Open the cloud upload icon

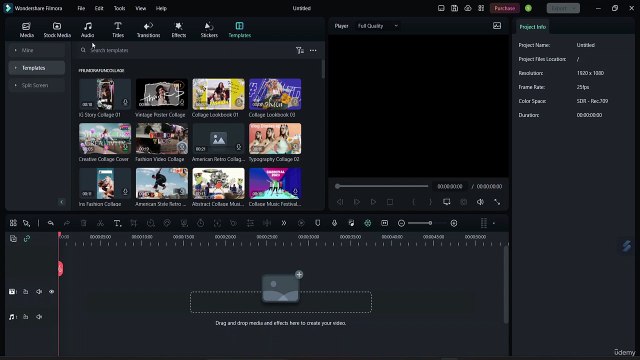(468, 8)
